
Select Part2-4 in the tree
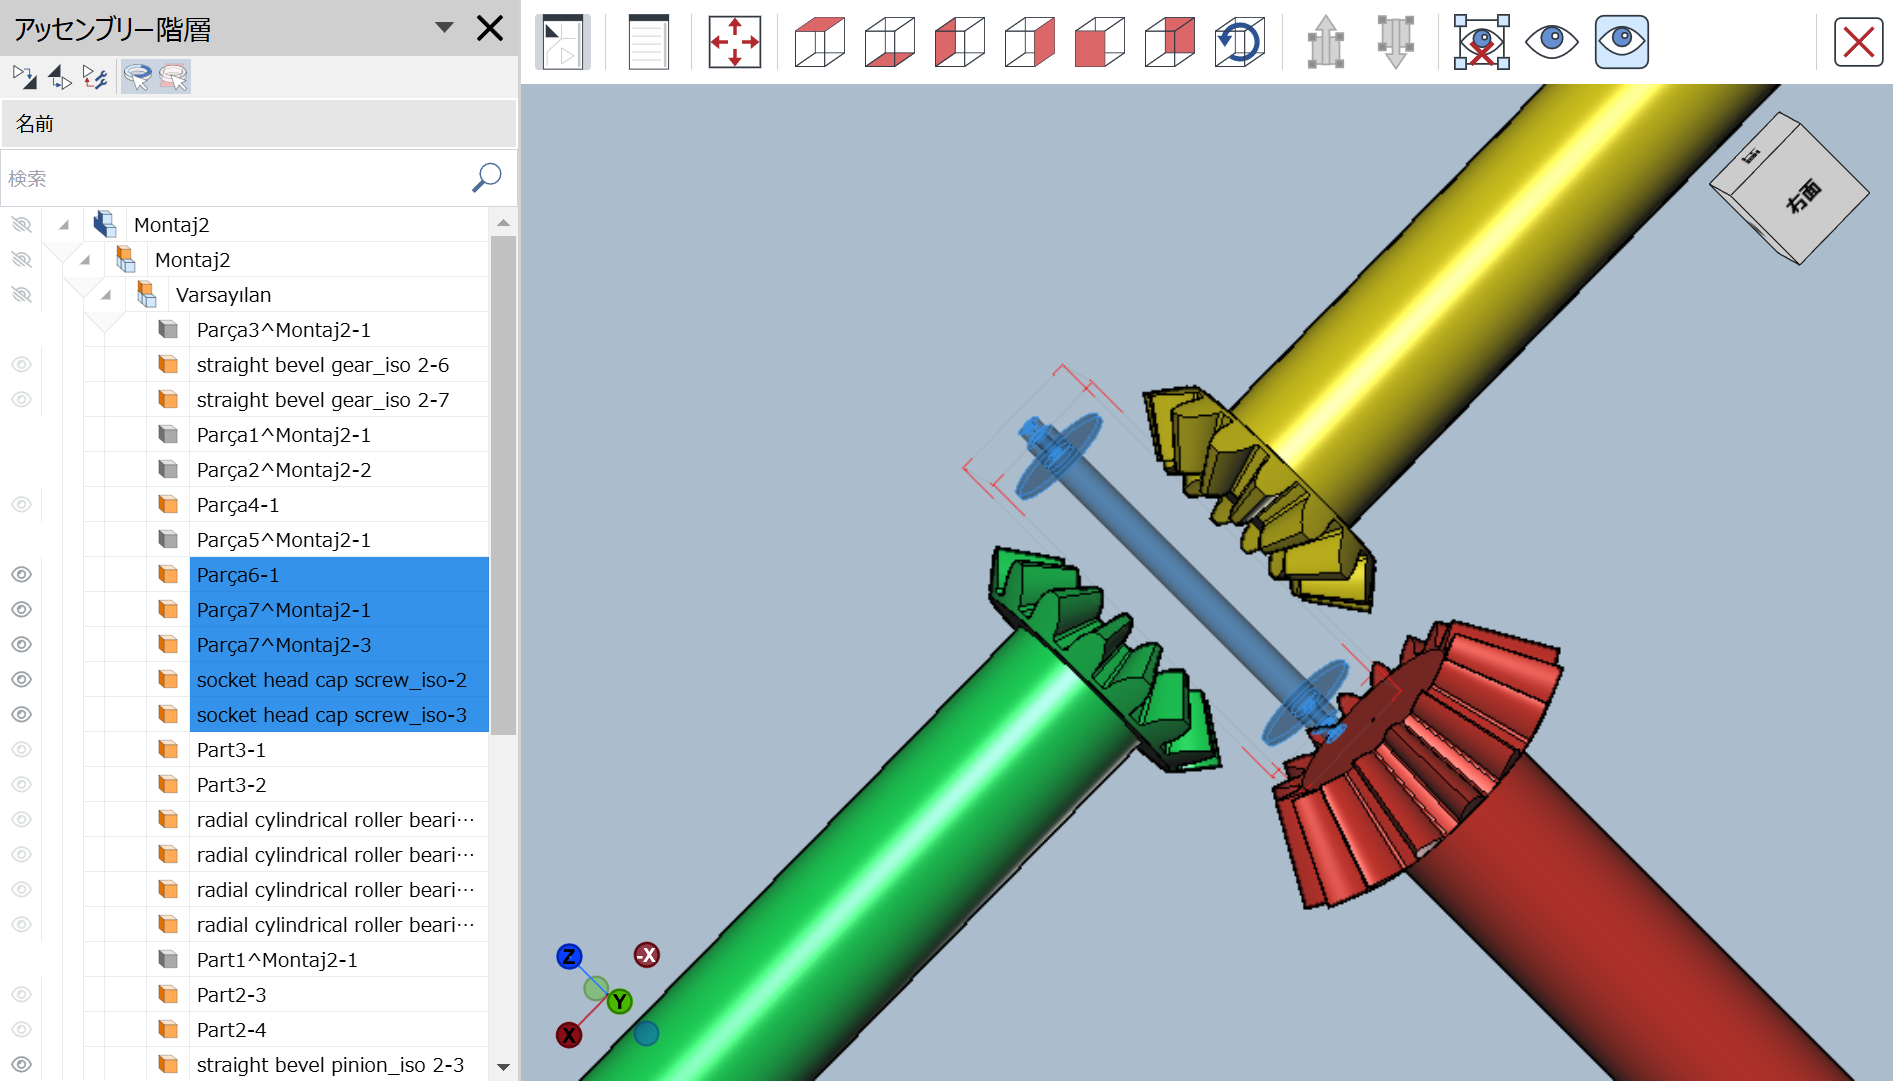point(232,1030)
